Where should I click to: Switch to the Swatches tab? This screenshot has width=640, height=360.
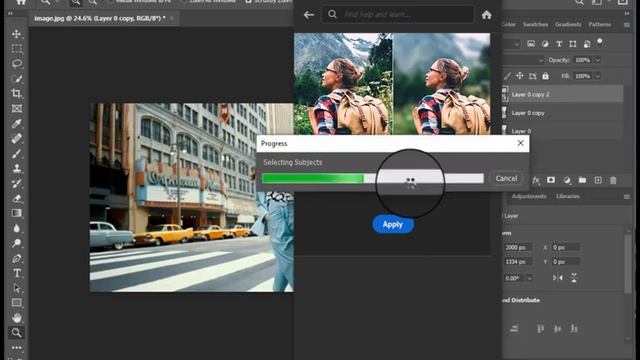click(x=535, y=24)
